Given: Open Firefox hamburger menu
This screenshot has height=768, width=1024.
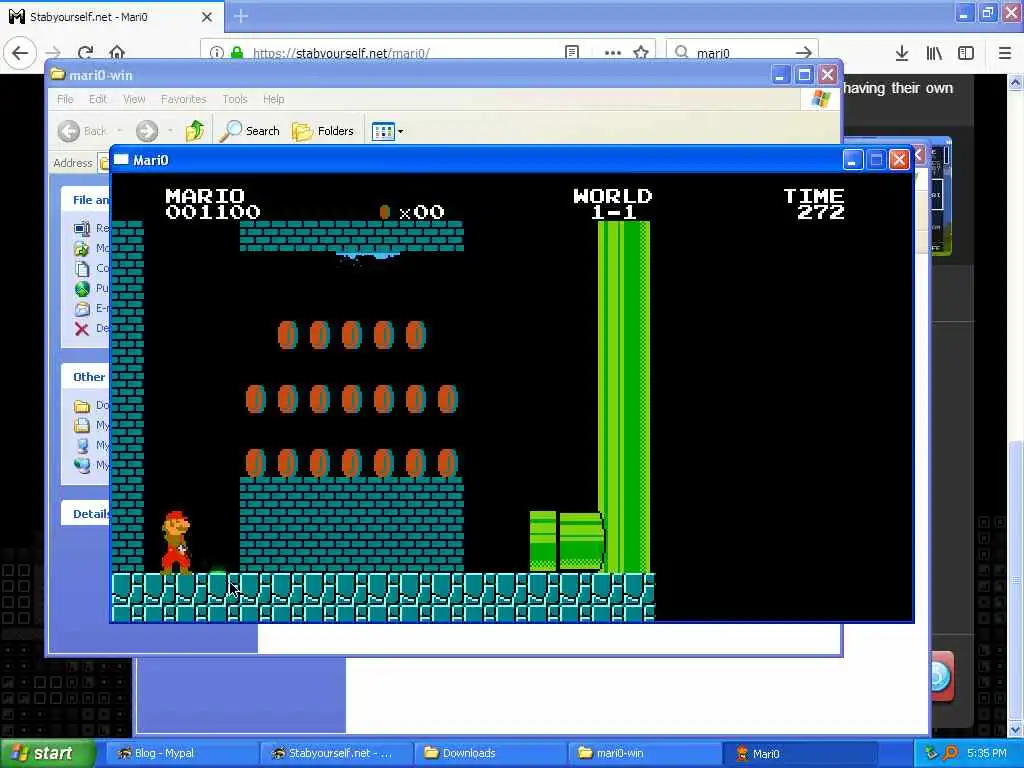Looking at the screenshot, I should click(x=1004, y=54).
